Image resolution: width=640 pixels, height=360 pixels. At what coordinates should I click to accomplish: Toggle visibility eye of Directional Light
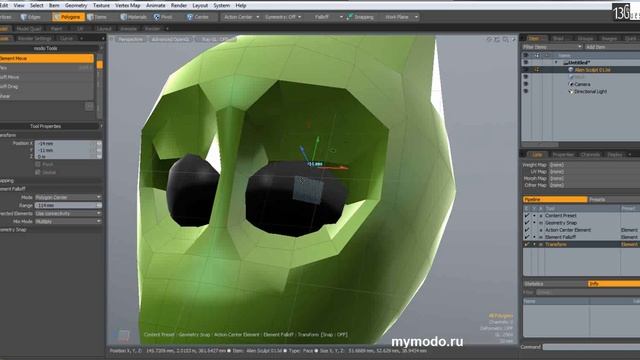pyautogui.click(x=526, y=91)
